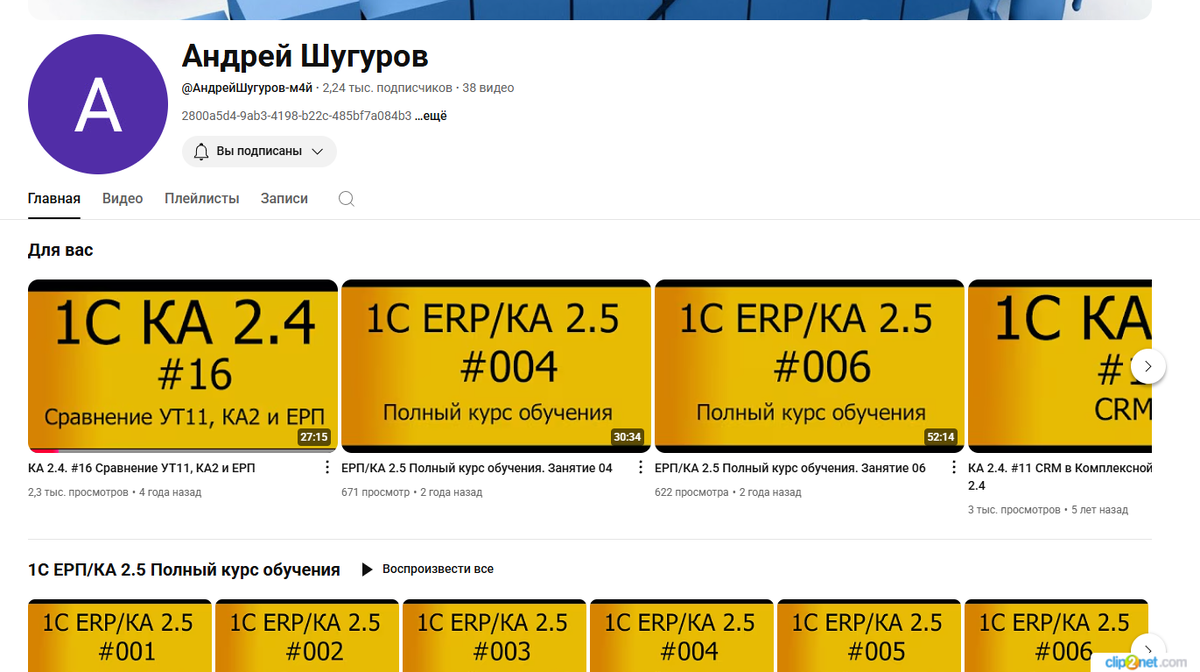Play all via 'Воспроизвести все' button
This screenshot has width=1200, height=672.
[427, 569]
